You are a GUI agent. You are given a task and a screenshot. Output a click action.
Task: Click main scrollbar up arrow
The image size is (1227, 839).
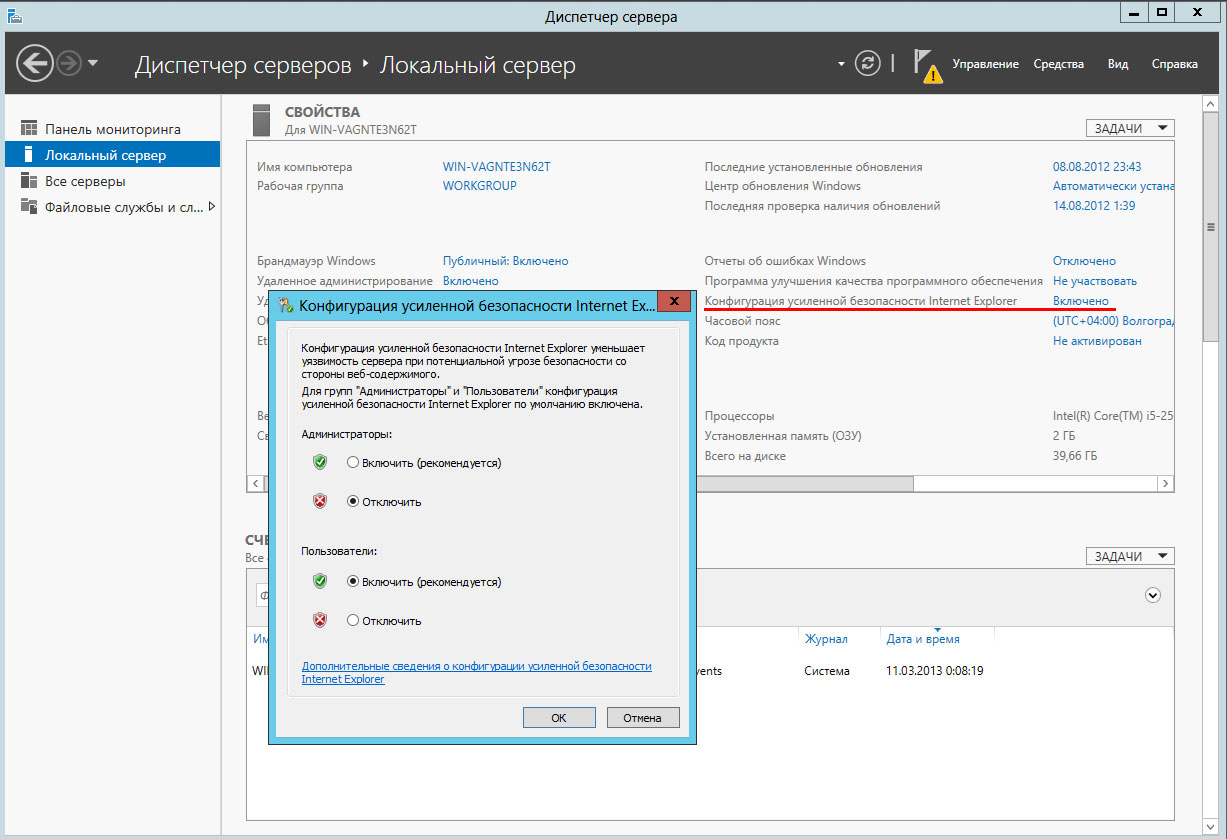[x=1211, y=104]
